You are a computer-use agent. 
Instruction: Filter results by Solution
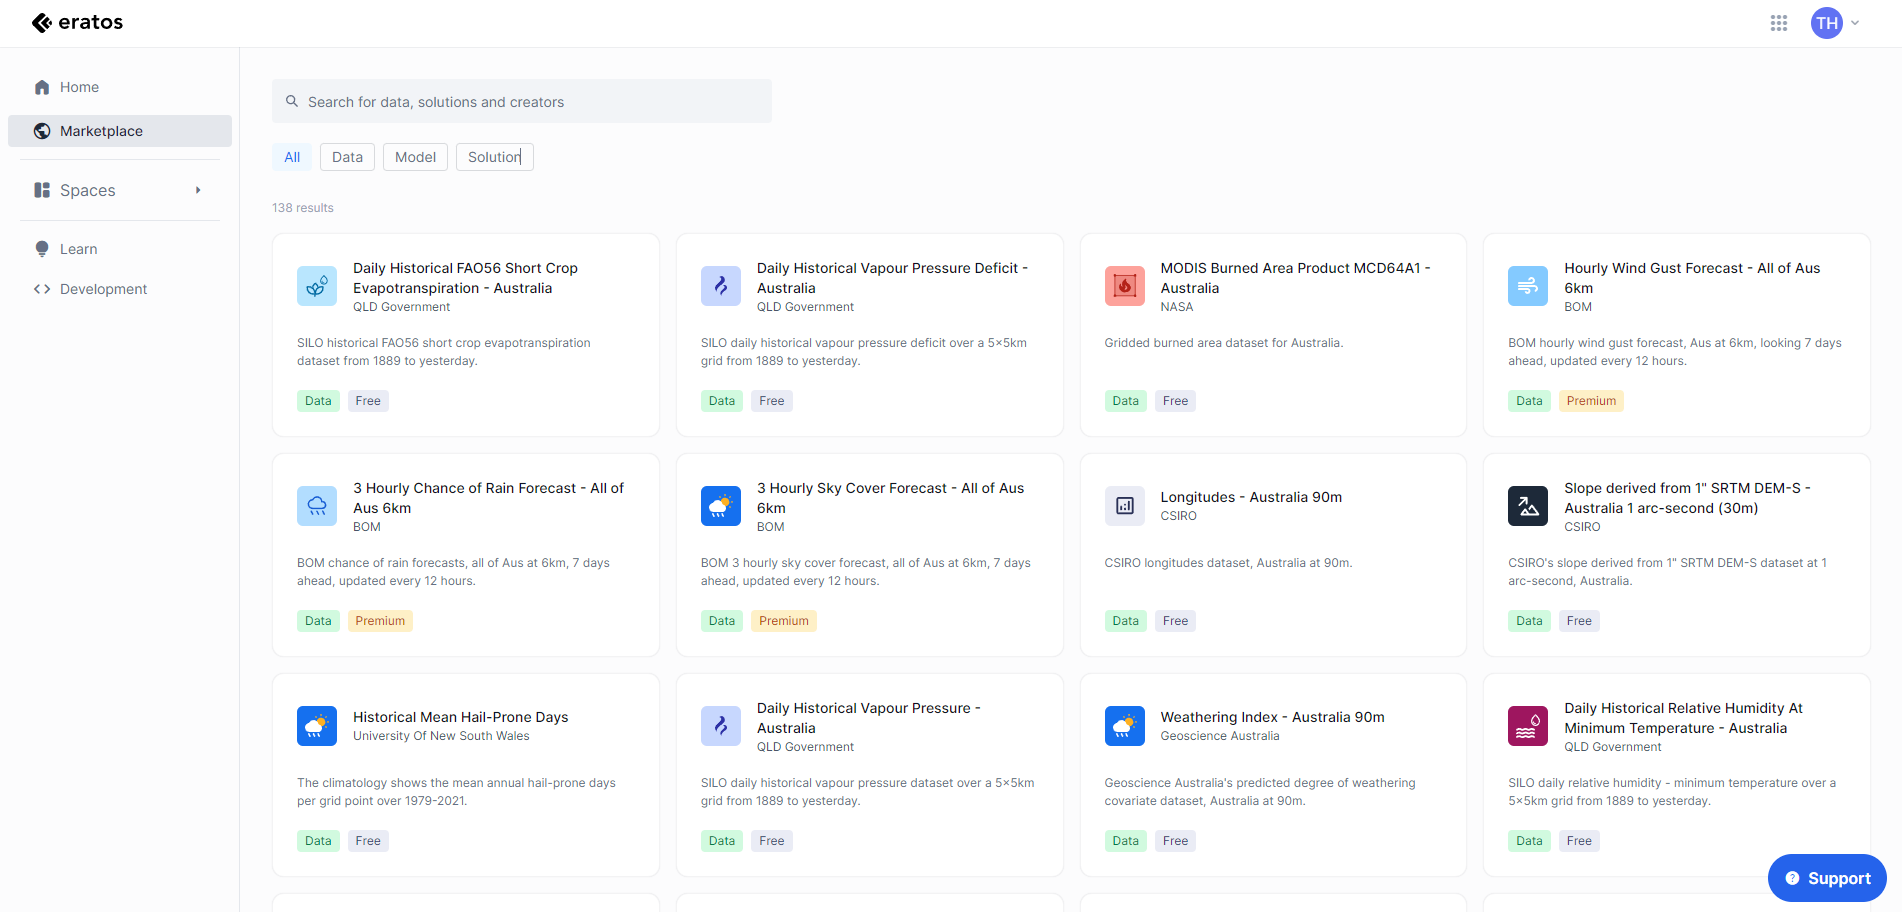(495, 157)
